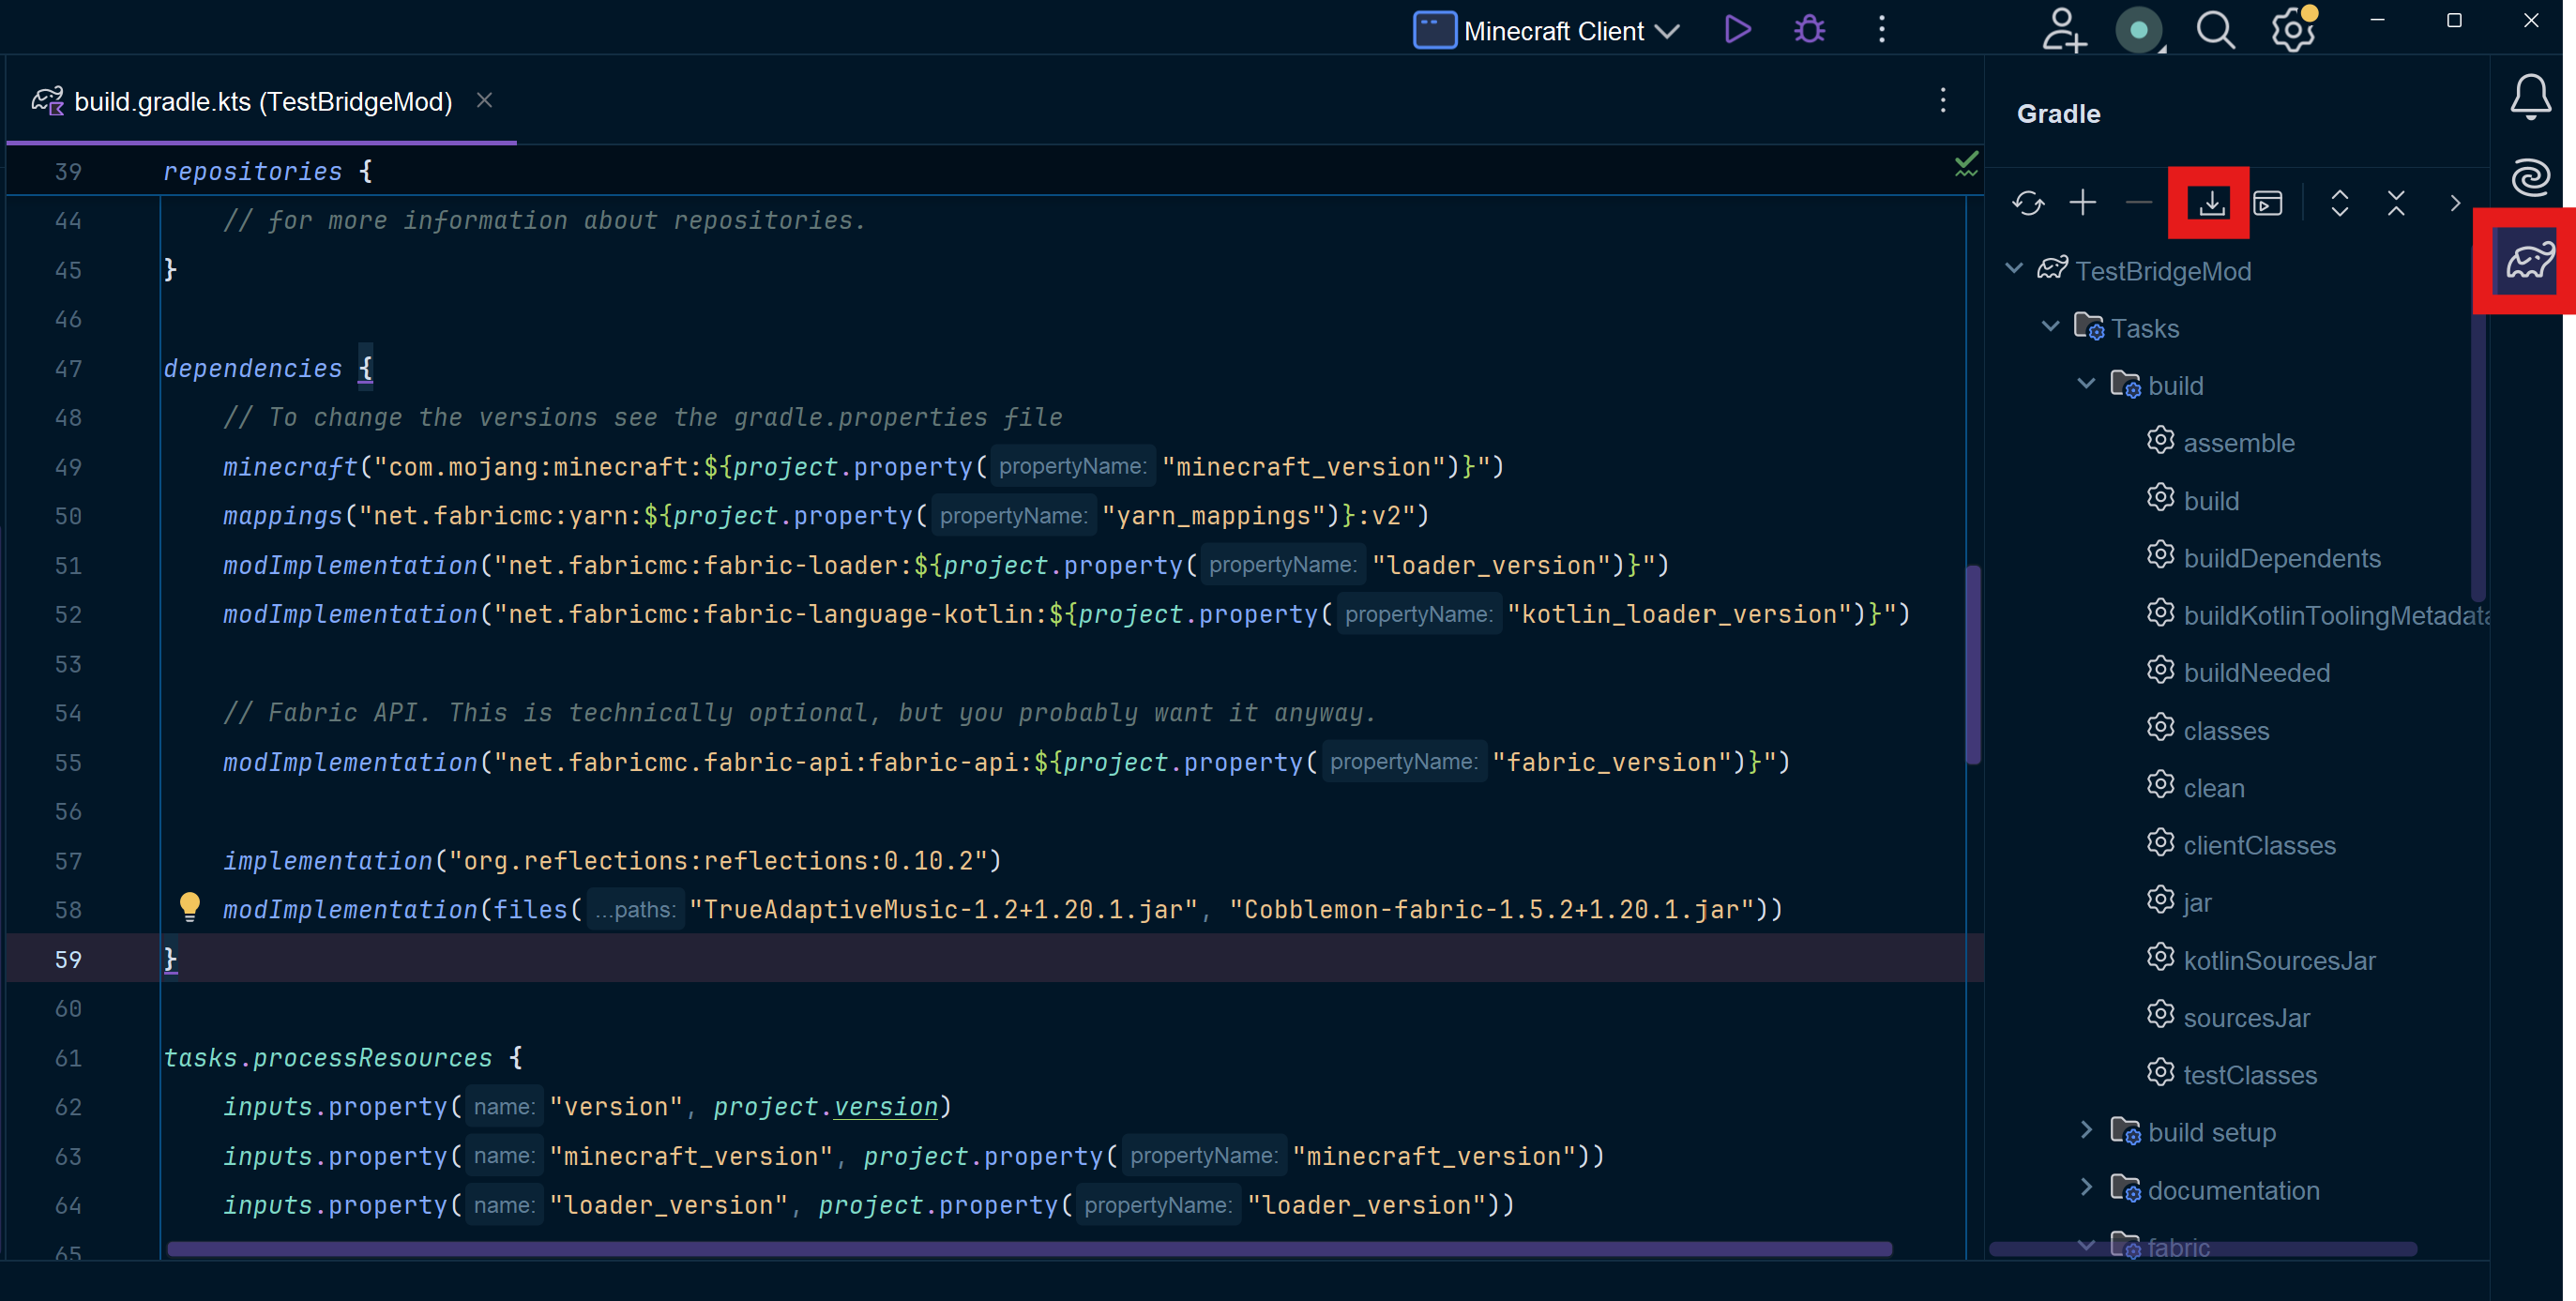
Task: Show more Gradle toolbar actions arrow
Action: [x=2455, y=204]
